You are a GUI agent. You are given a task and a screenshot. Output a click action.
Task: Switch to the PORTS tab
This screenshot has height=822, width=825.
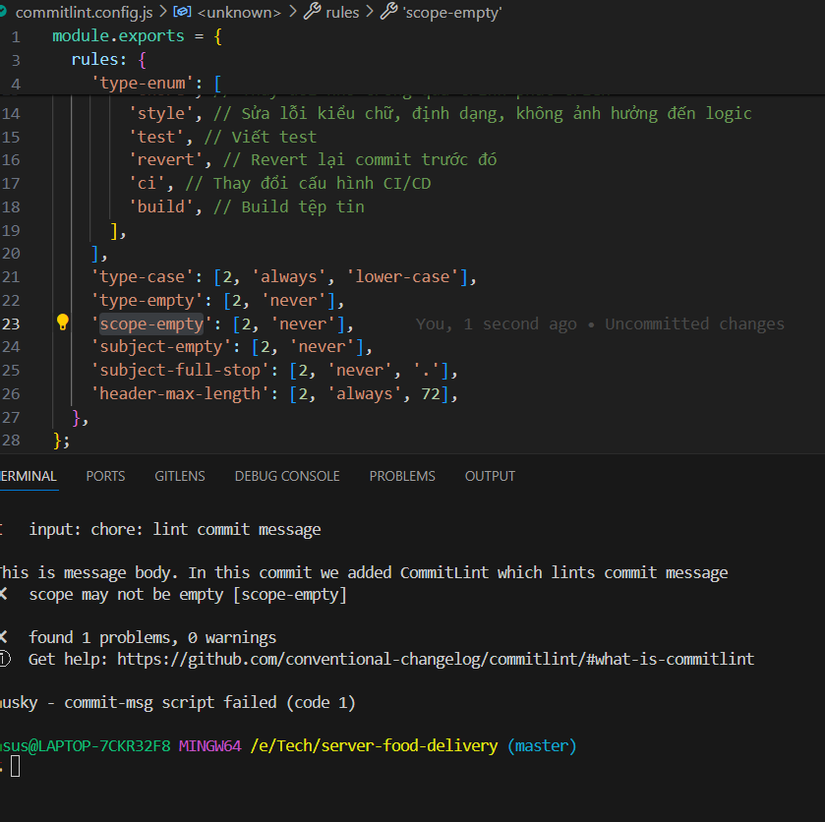point(105,476)
